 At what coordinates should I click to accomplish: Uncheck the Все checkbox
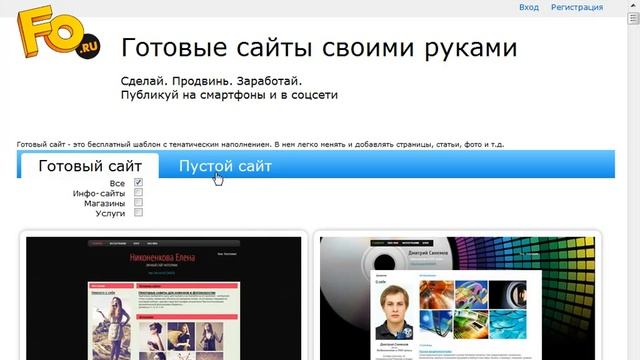(x=138, y=182)
